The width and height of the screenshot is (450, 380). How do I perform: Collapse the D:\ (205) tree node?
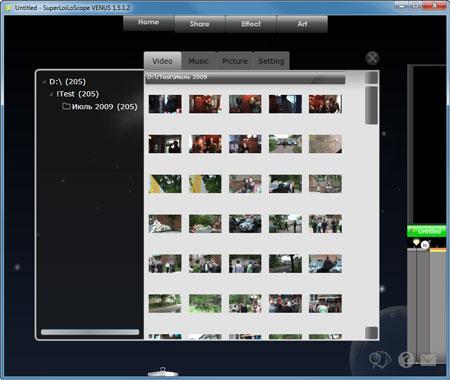pyautogui.click(x=44, y=82)
